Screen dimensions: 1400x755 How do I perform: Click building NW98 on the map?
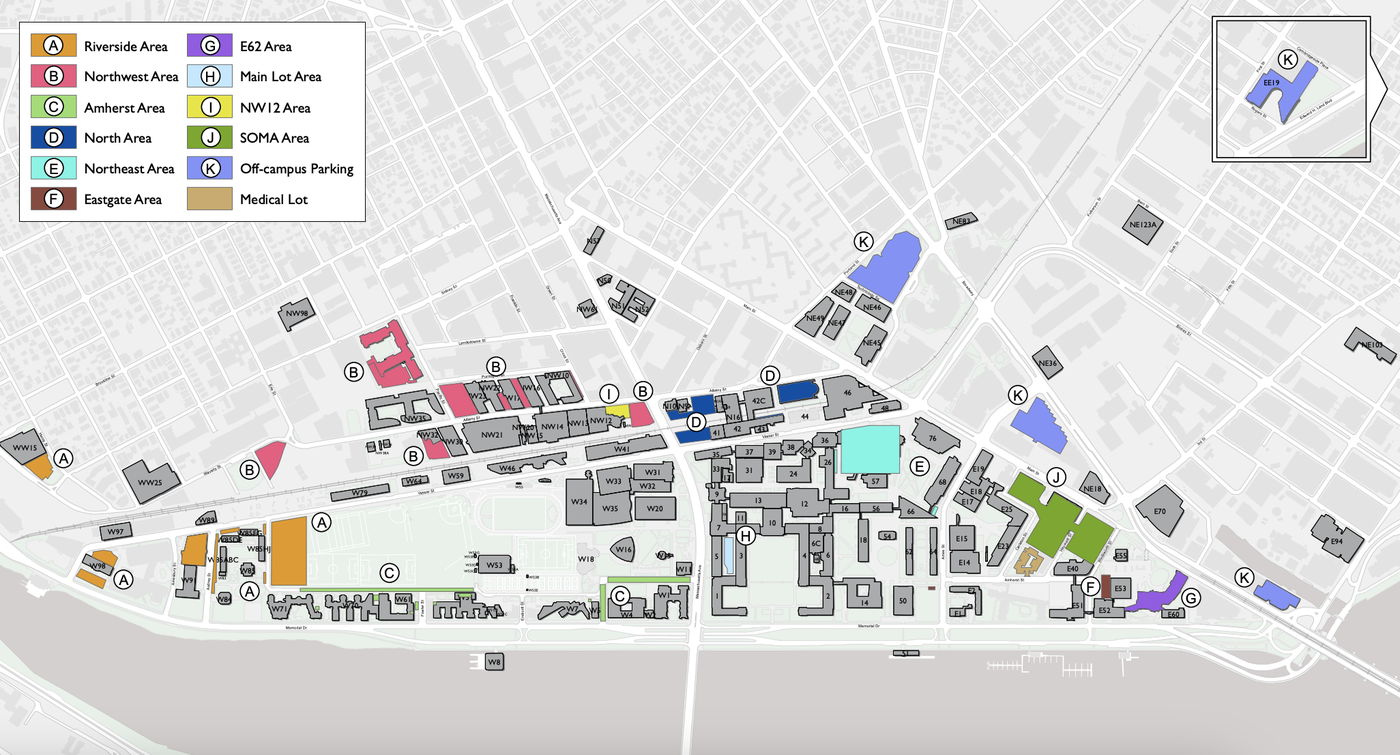pyautogui.click(x=297, y=313)
